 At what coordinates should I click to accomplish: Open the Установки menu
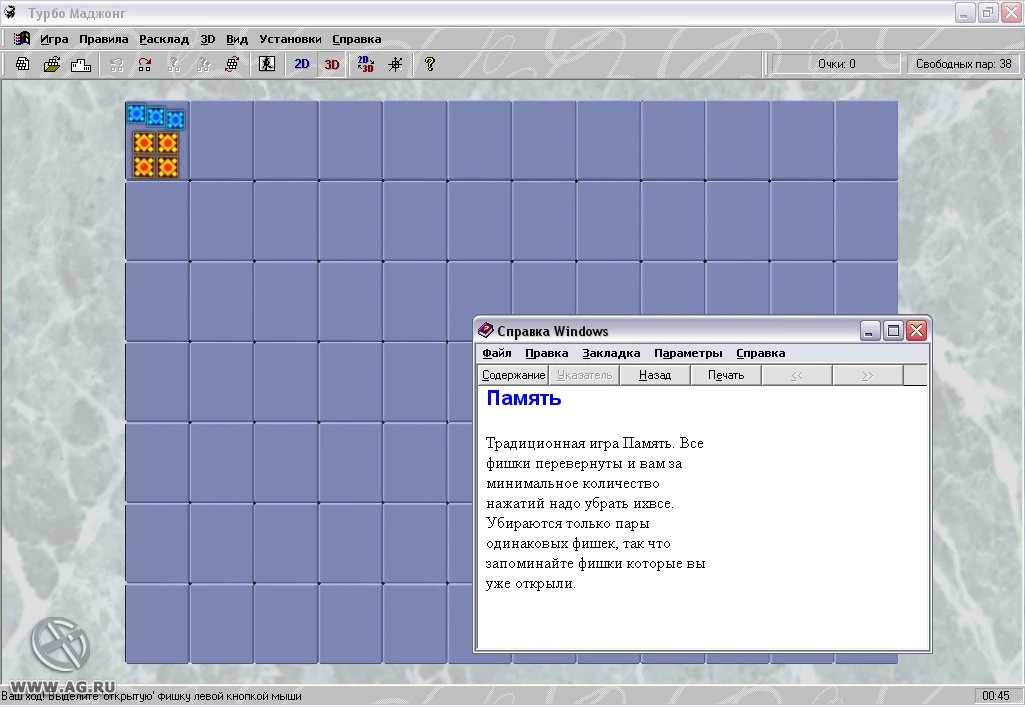tap(290, 39)
